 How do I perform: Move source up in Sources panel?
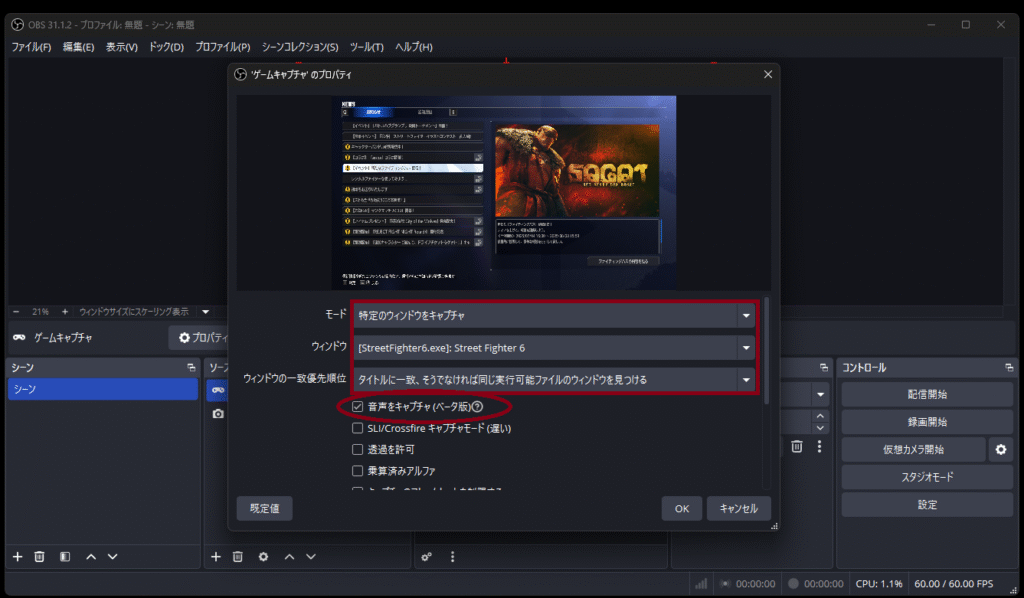tap(289, 557)
